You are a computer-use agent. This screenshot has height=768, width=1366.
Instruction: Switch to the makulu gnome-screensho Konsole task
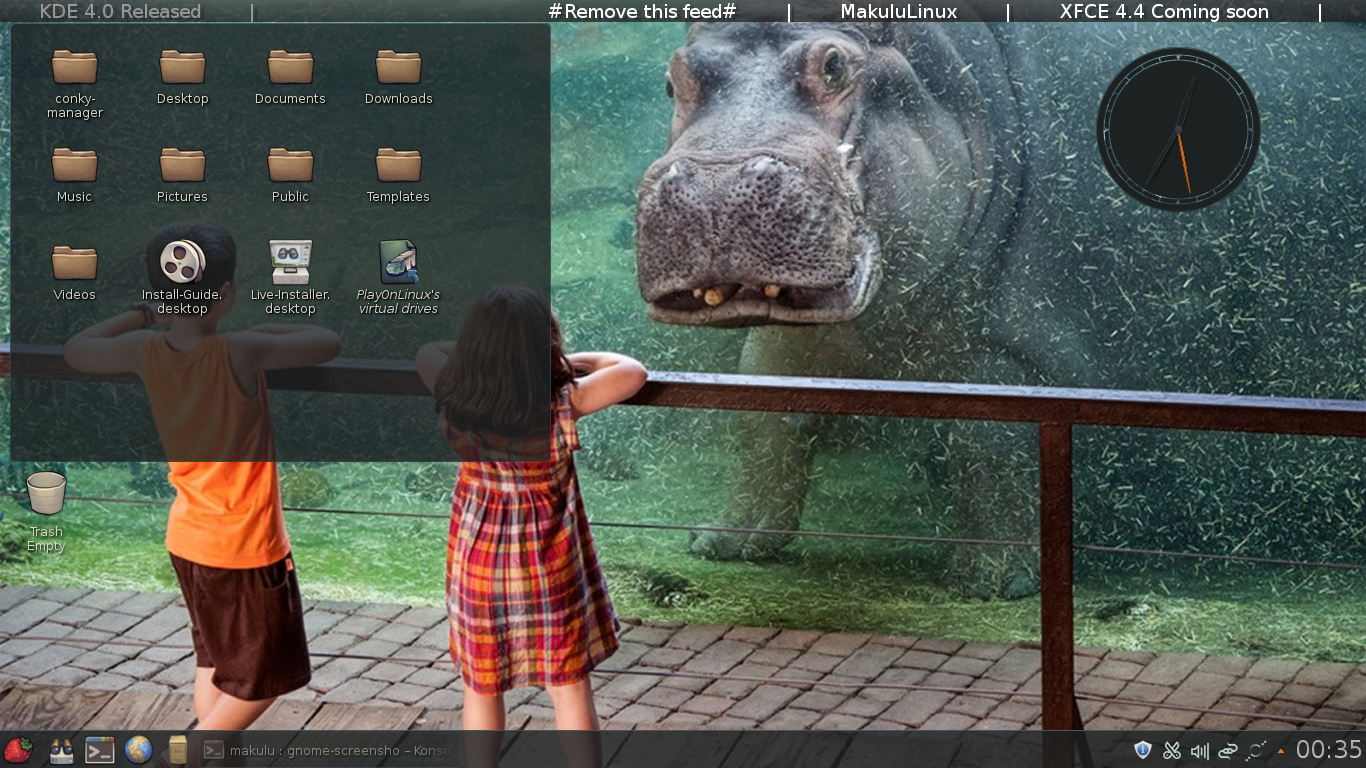[325, 750]
